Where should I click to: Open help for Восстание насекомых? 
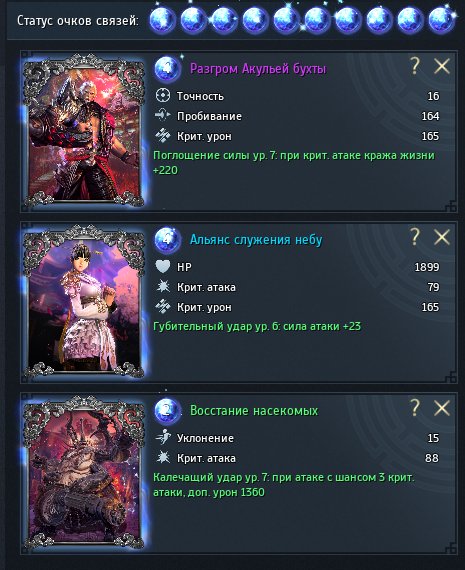[x=415, y=408]
